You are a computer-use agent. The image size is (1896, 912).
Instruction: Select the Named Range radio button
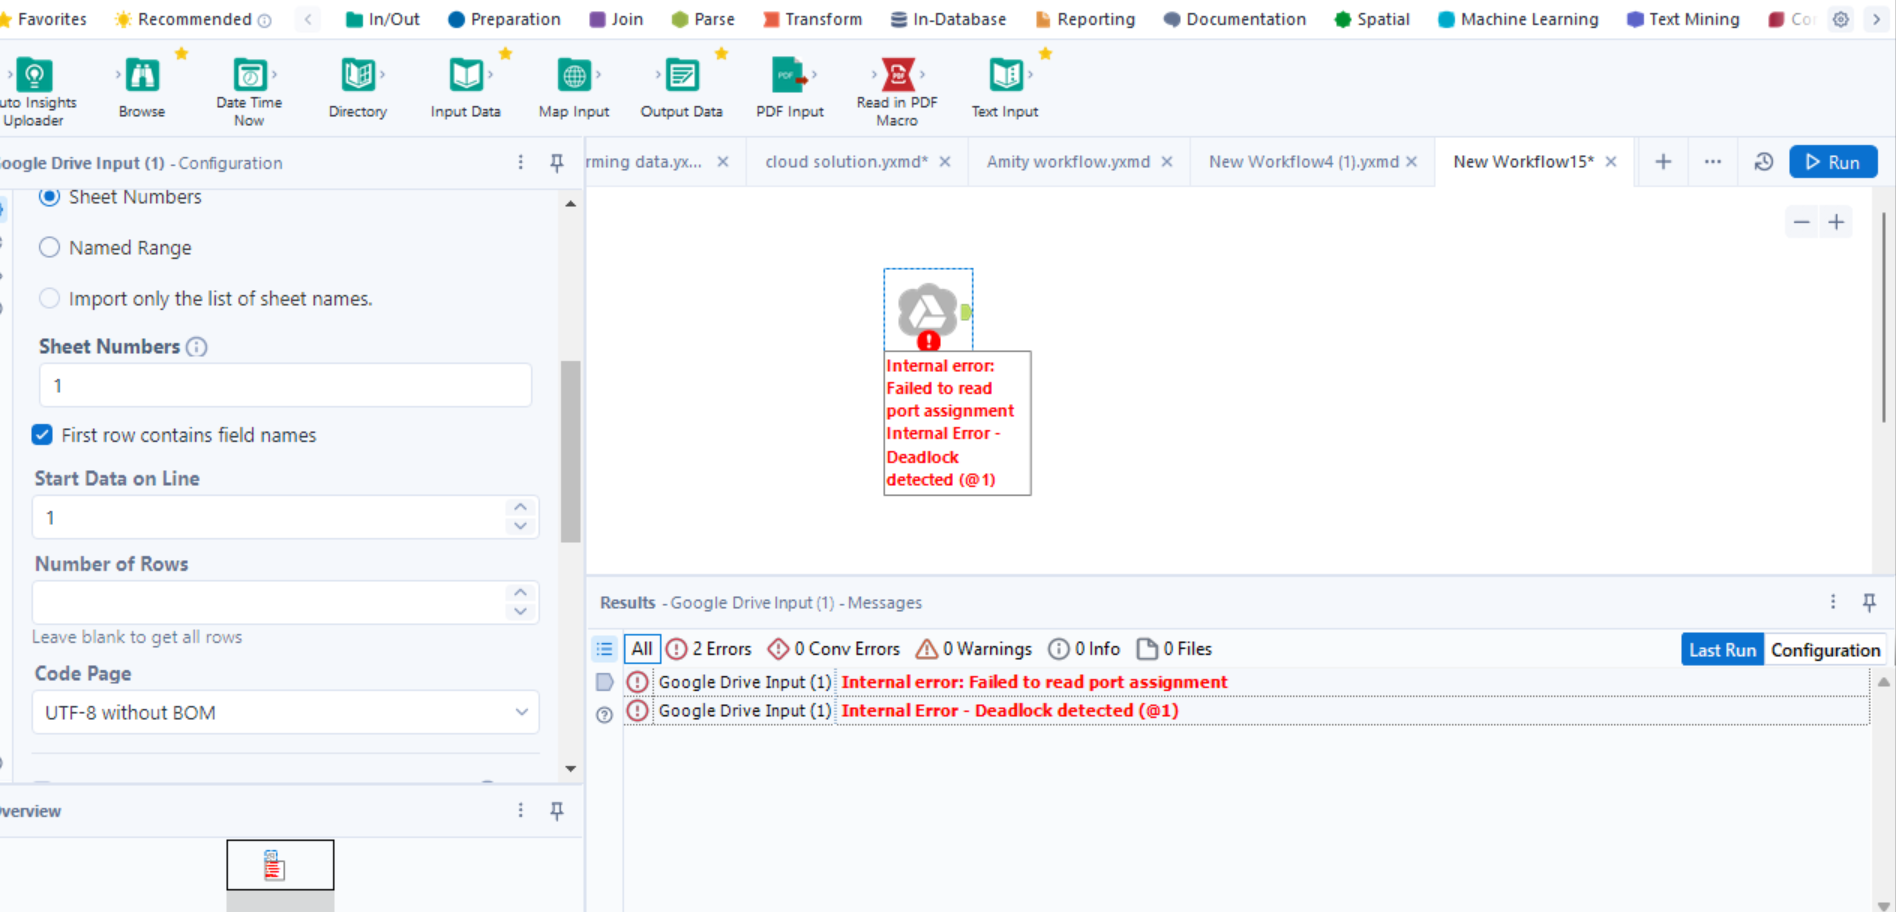tap(49, 247)
